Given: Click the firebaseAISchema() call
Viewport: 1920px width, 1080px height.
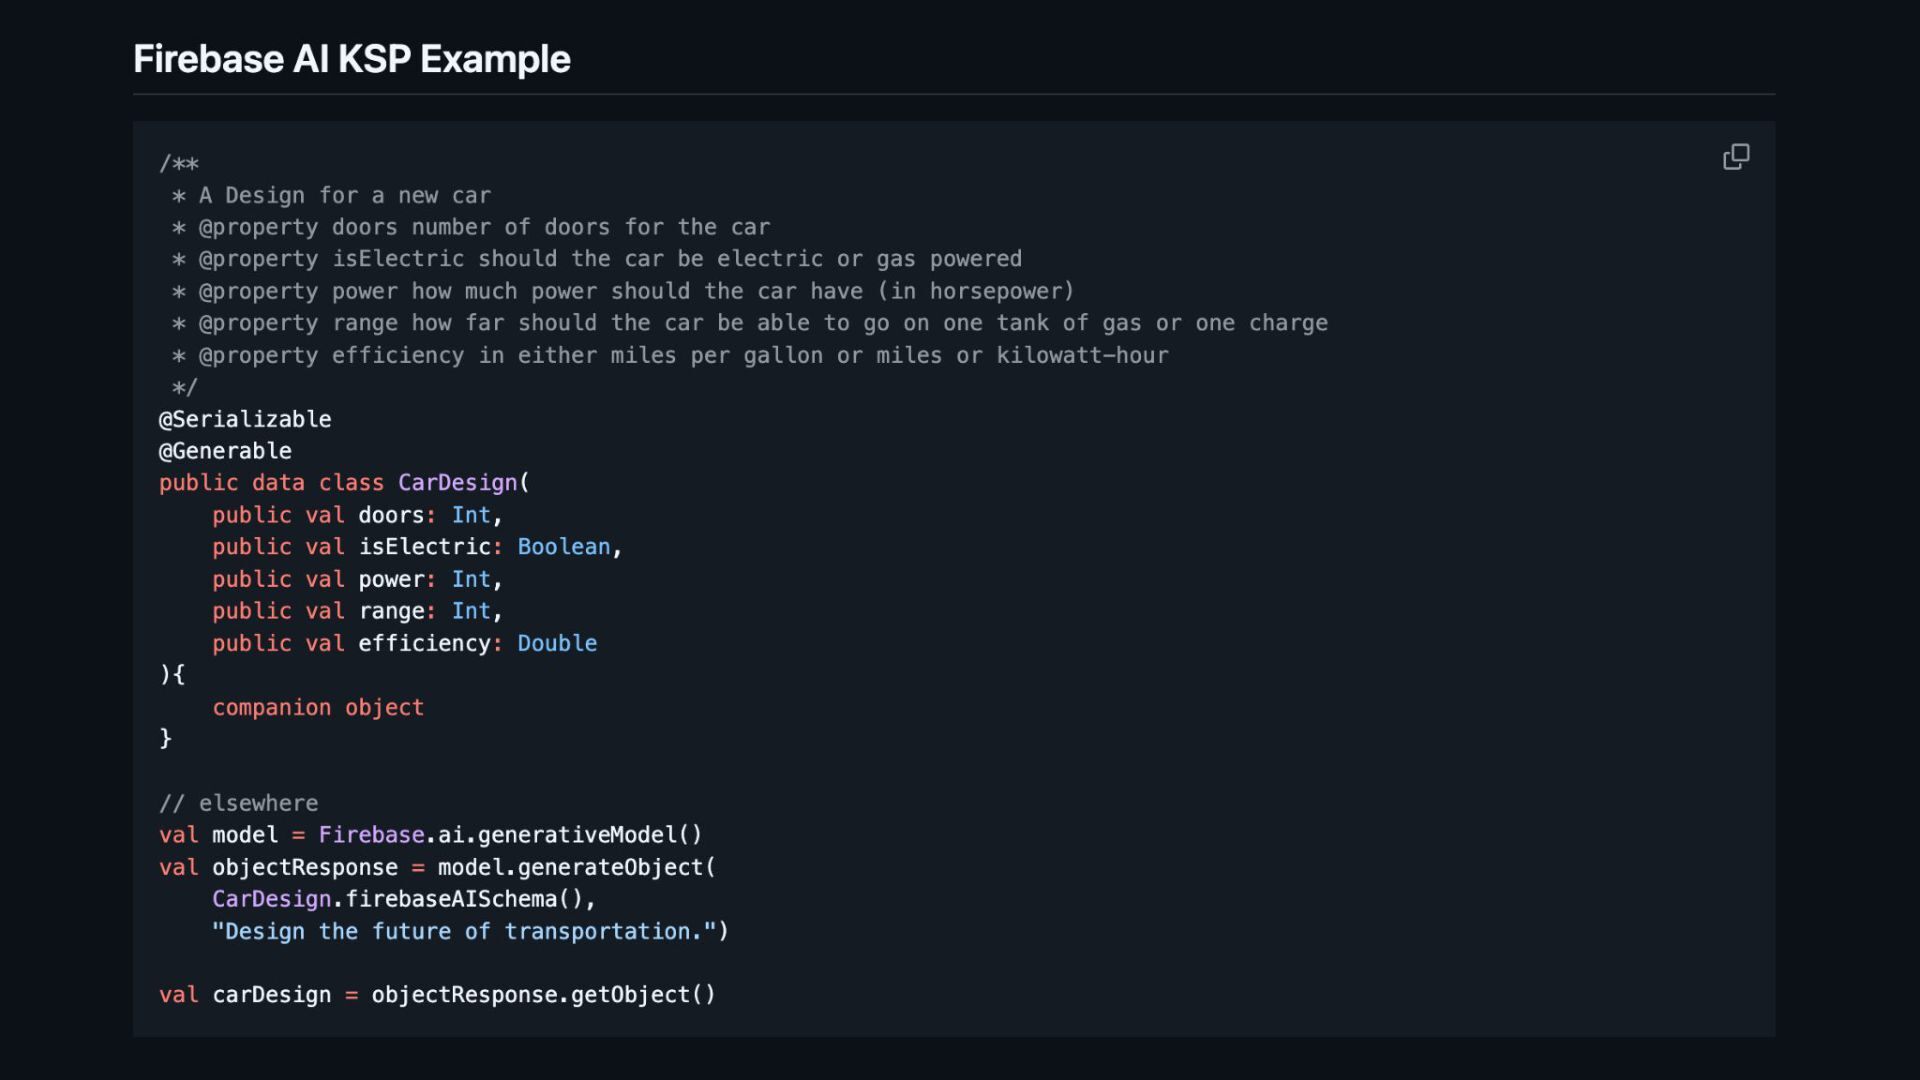Looking at the screenshot, I should pyautogui.click(x=463, y=899).
